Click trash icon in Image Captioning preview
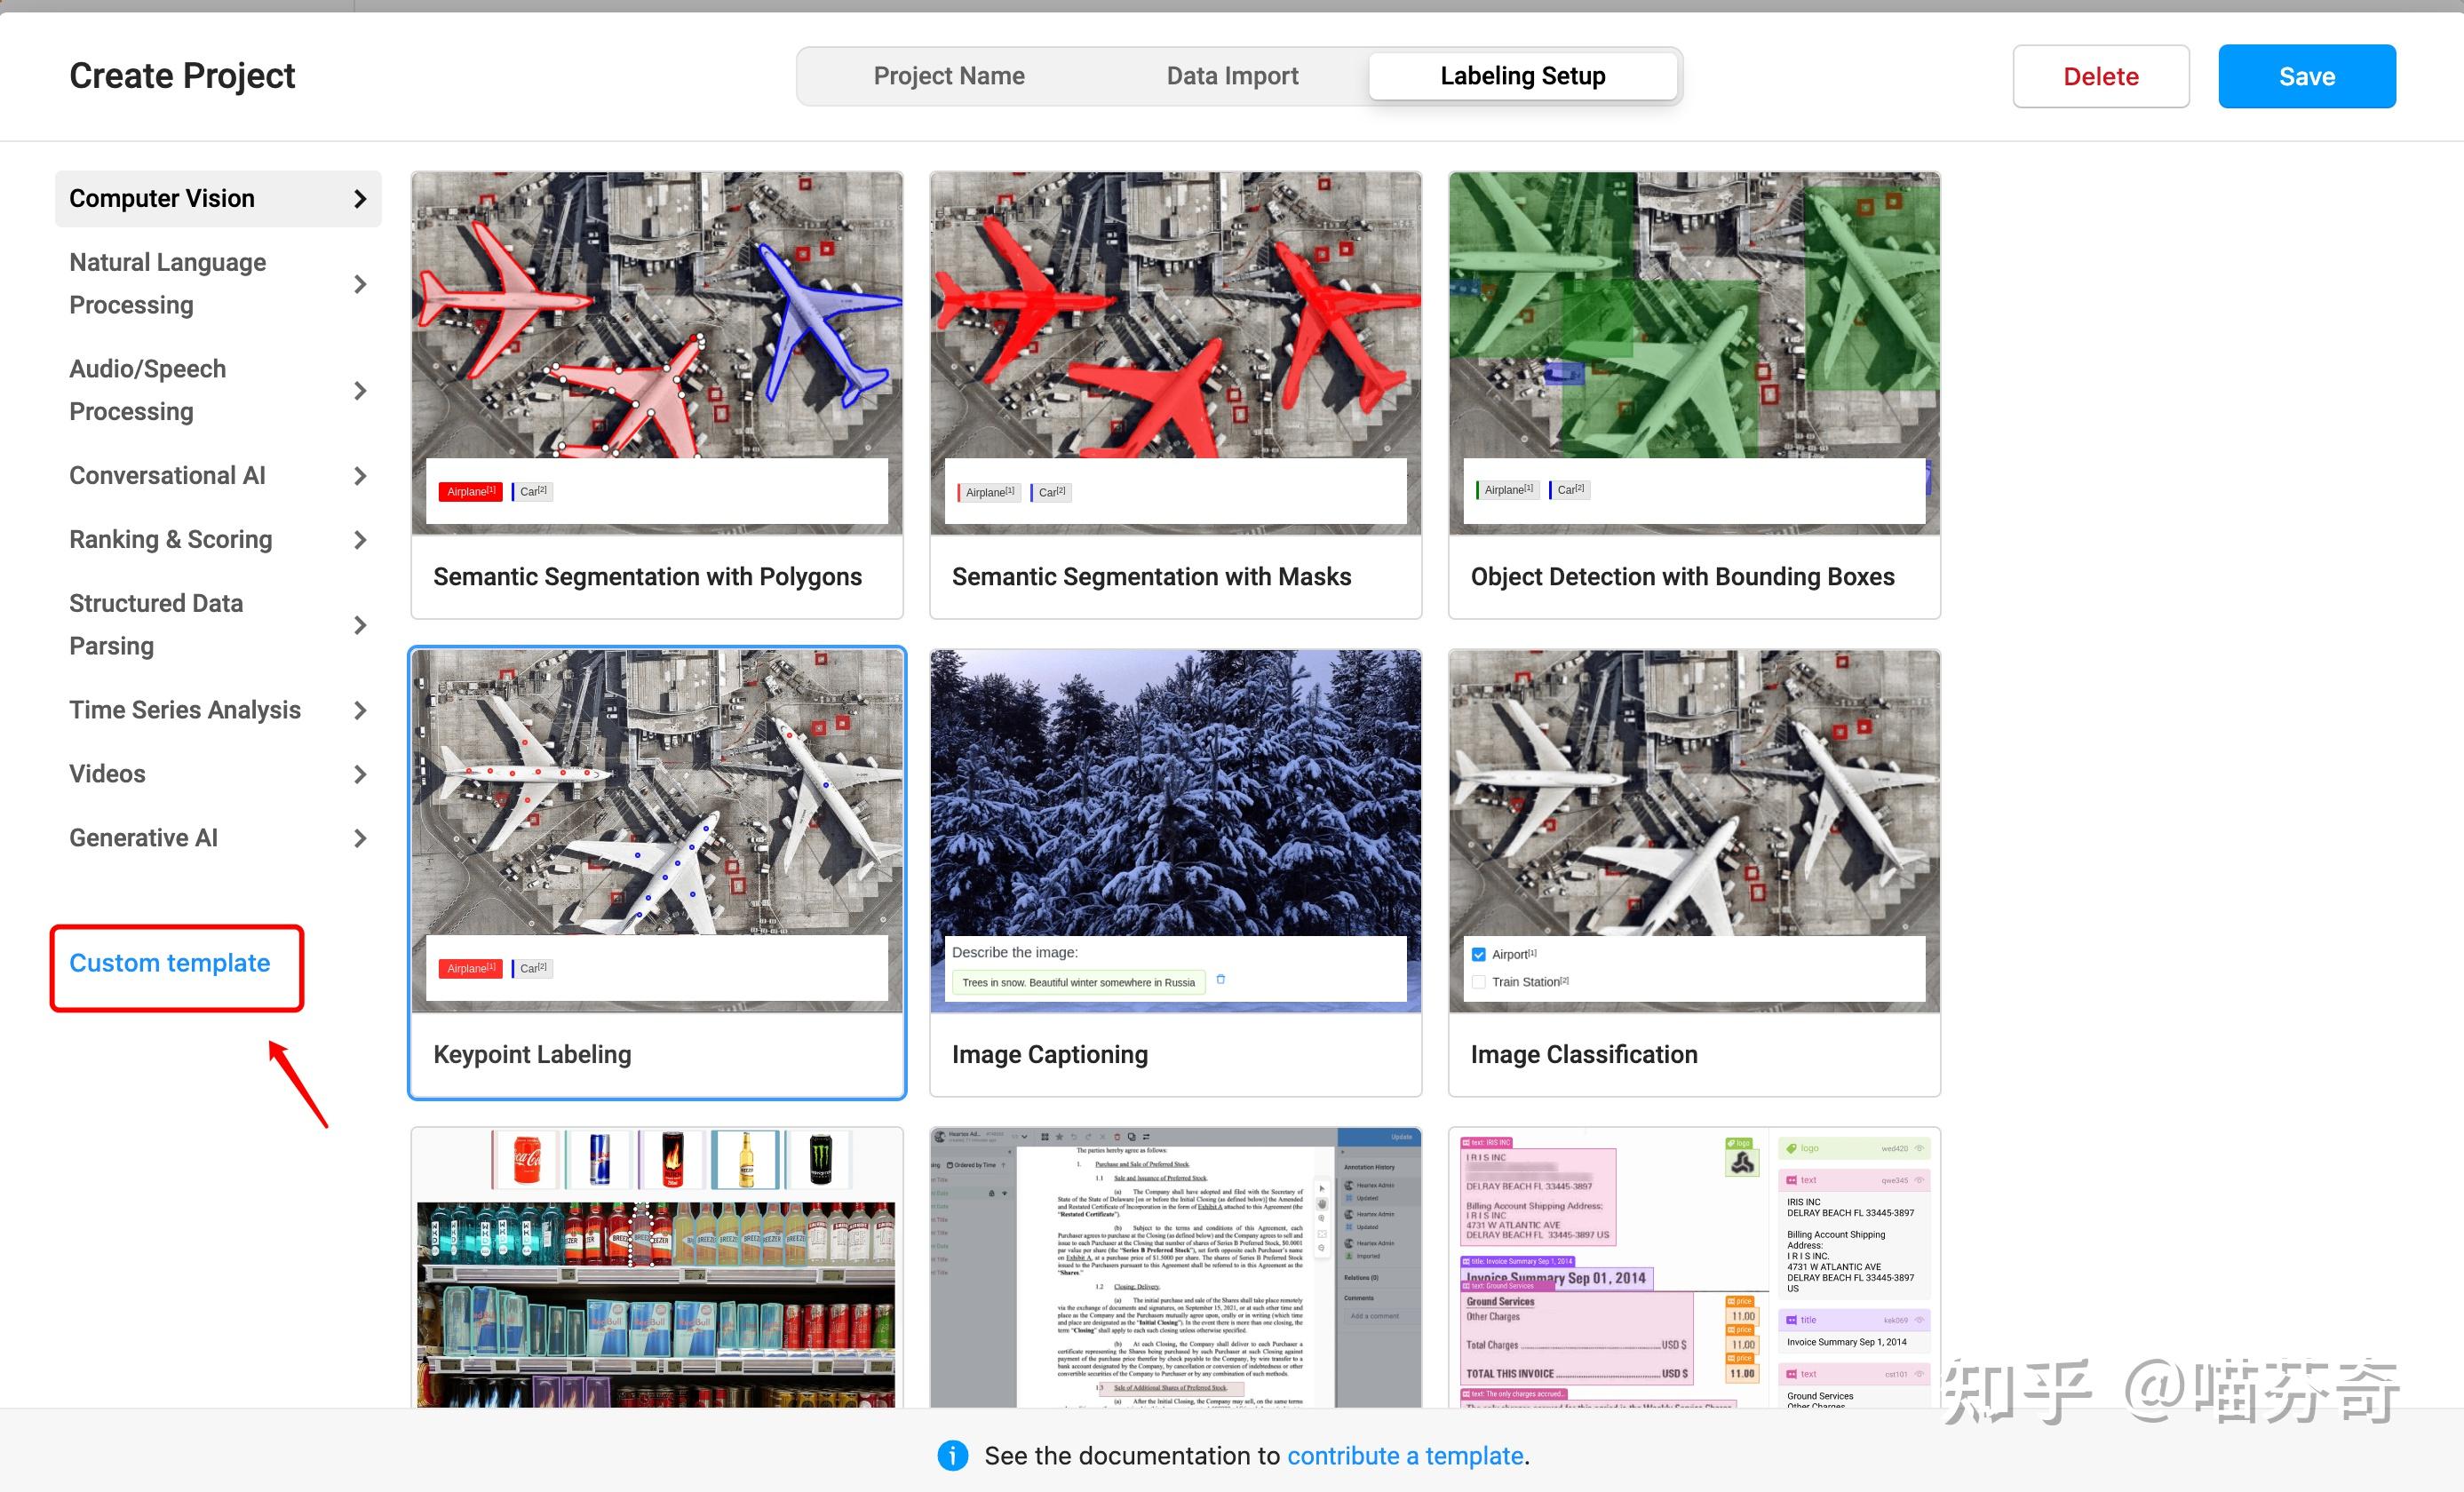 coord(1220,980)
